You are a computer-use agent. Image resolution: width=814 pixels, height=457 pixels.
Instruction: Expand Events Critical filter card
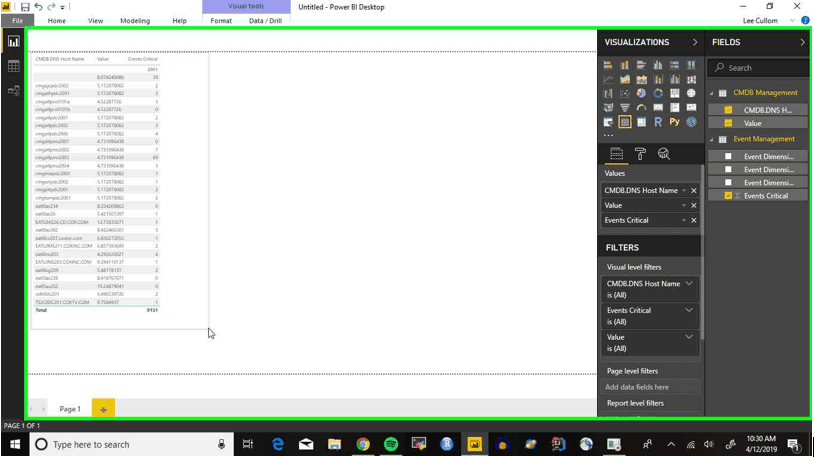689,310
